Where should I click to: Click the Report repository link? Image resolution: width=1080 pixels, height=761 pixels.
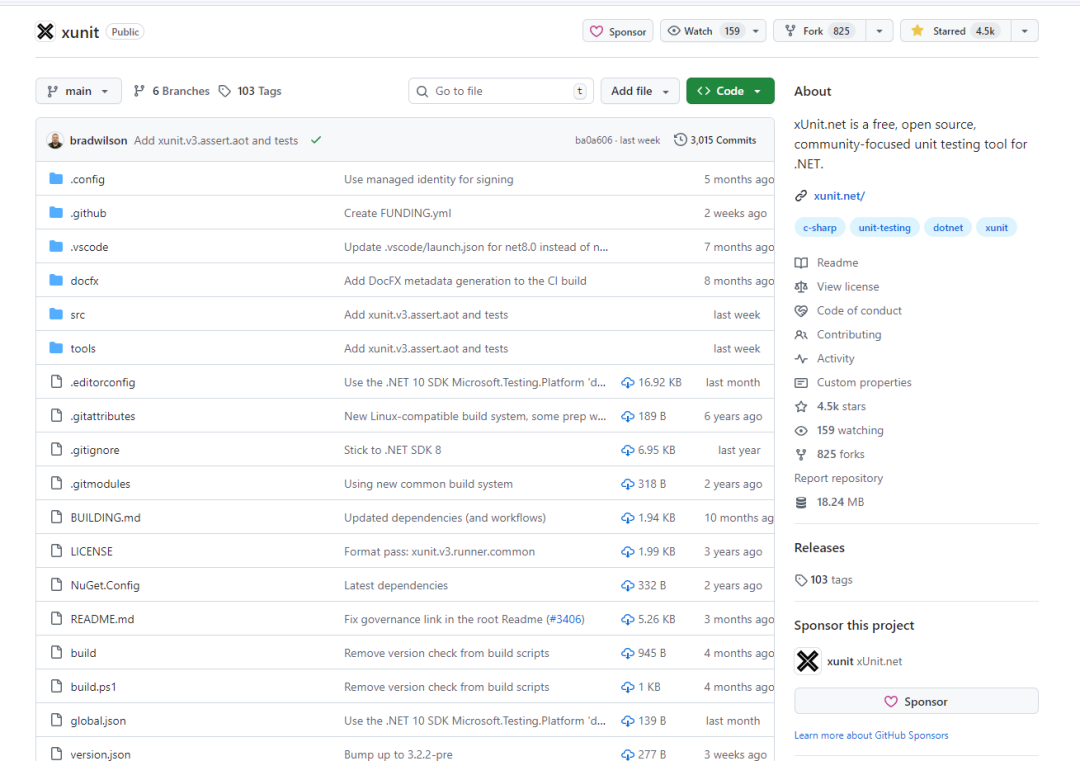838,478
